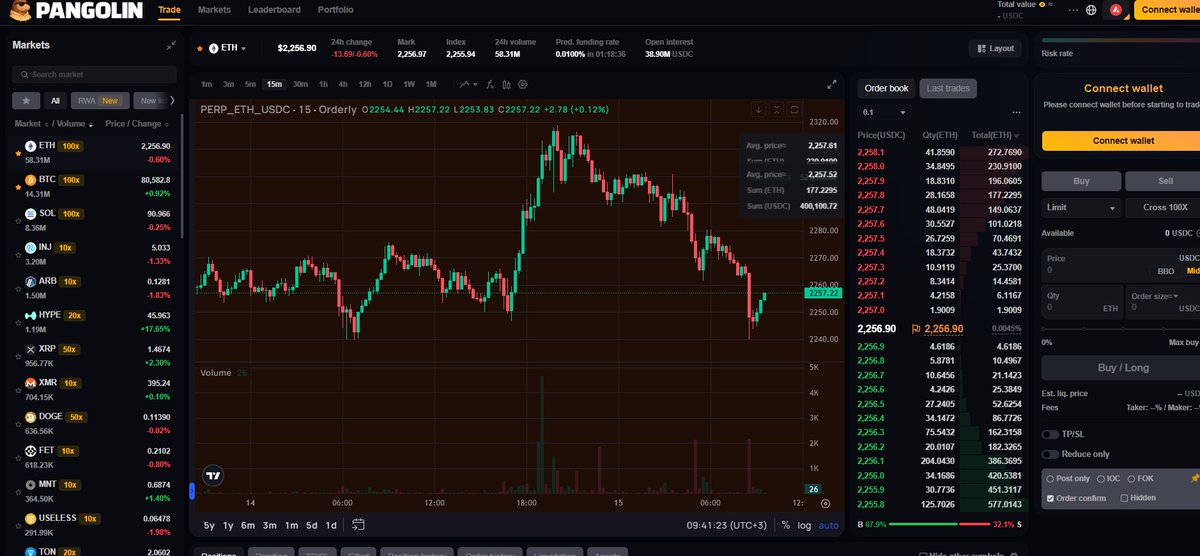Screen dimensions: 1200x556
Task: Click the Layout button
Action: pos(994,48)
